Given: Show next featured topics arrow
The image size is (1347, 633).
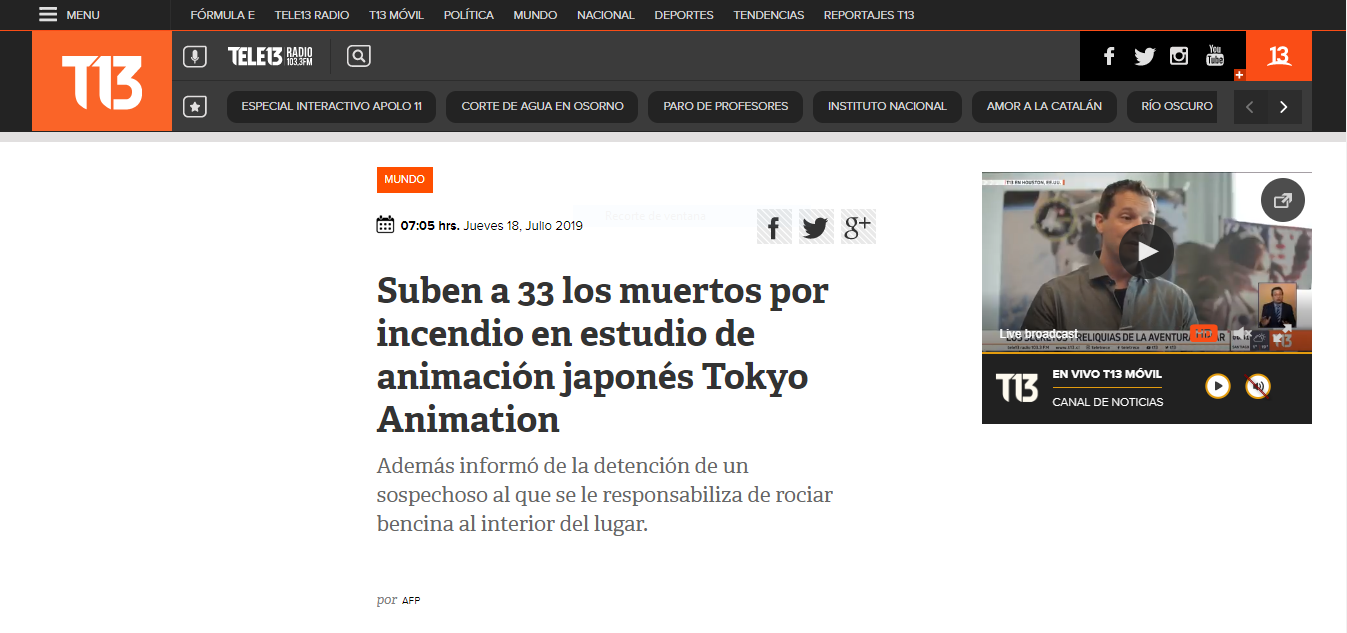Looking at the screenshot, I should pos(1284,107).
